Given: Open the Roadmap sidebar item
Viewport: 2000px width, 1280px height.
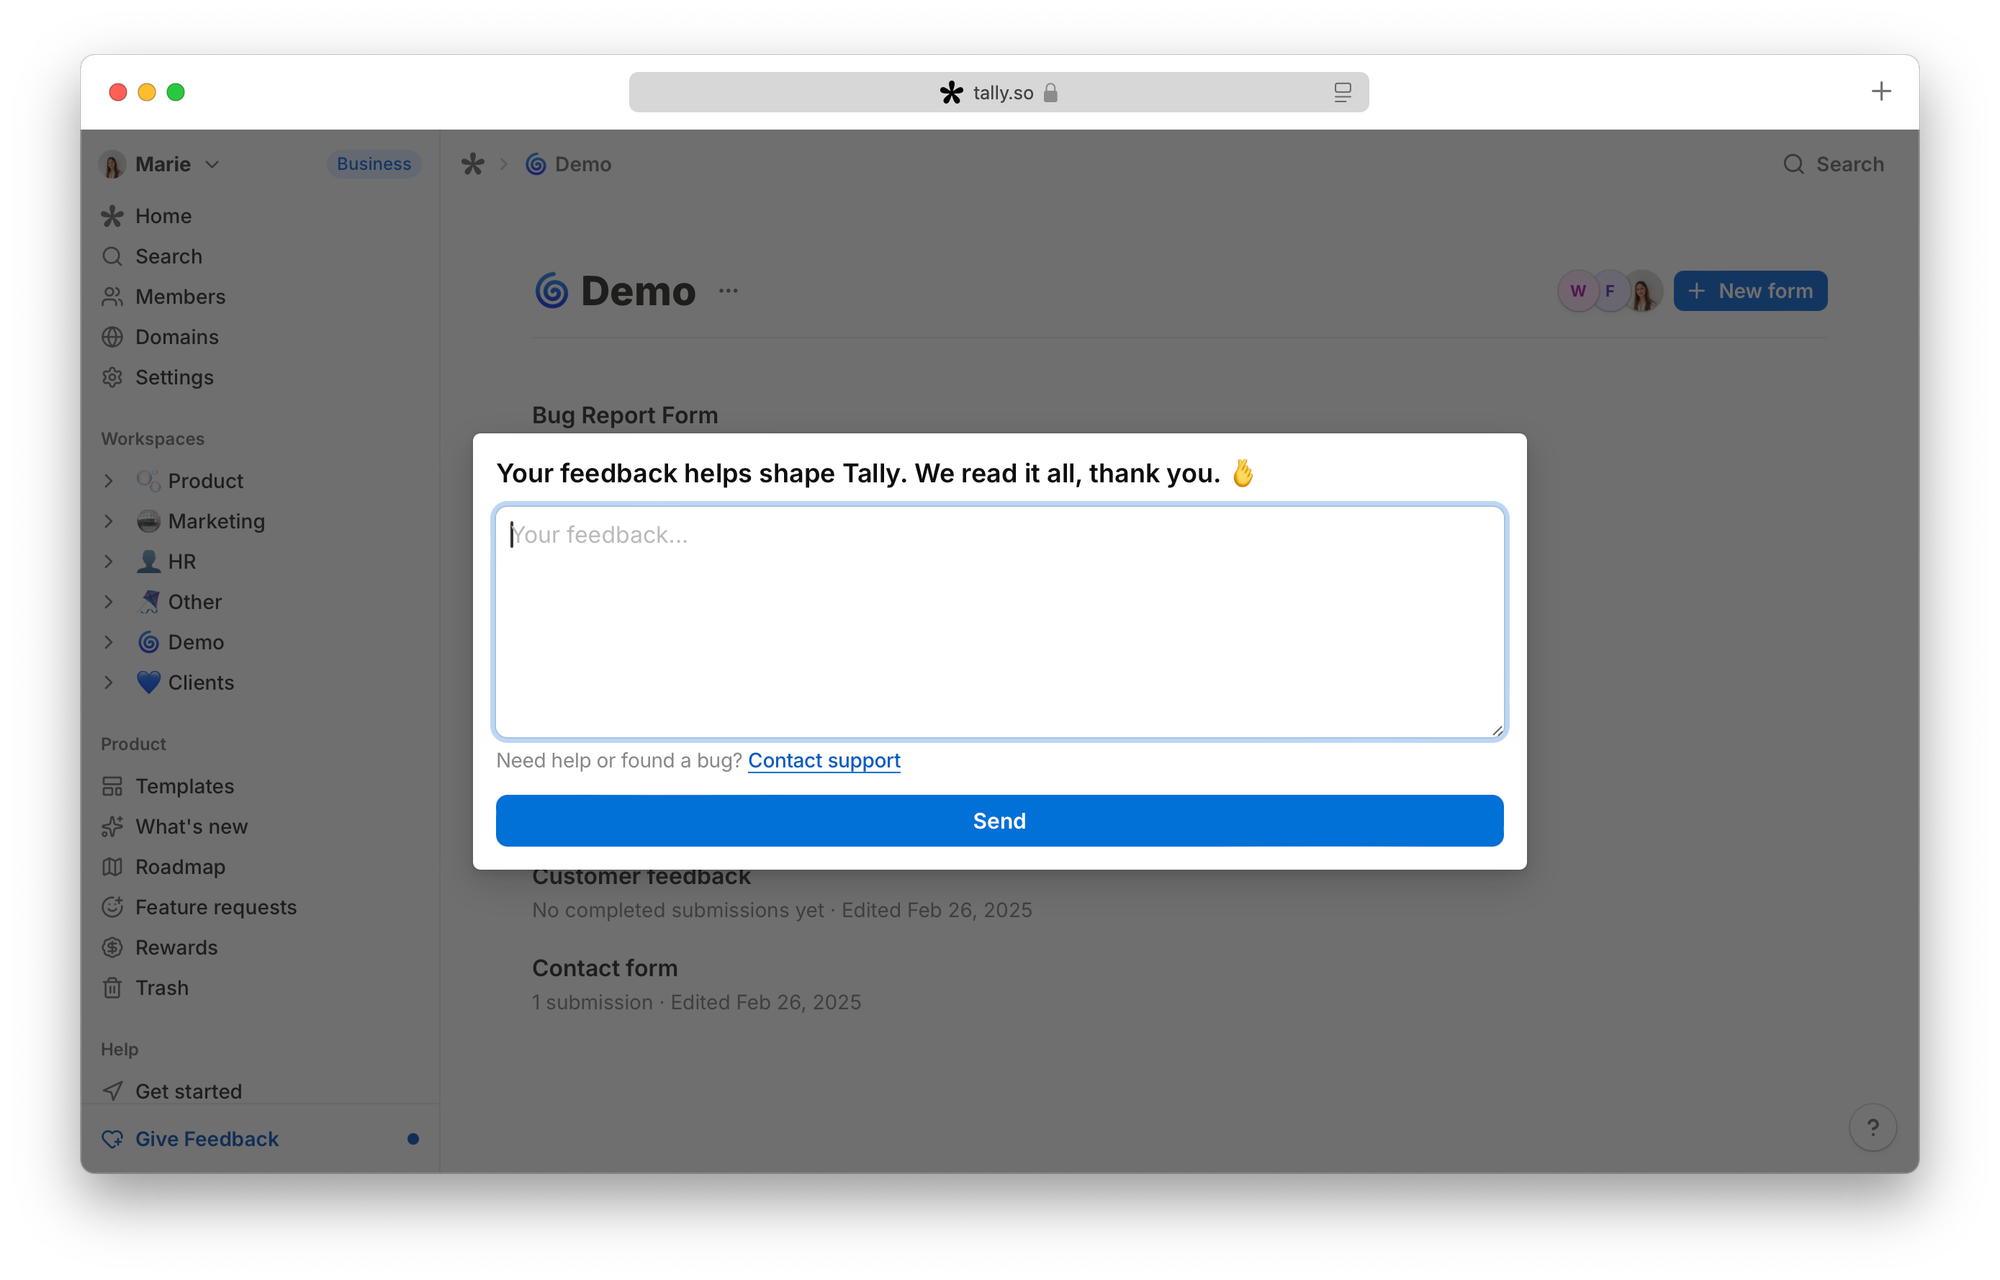Looking at the screenshot, I should [180, 867].
